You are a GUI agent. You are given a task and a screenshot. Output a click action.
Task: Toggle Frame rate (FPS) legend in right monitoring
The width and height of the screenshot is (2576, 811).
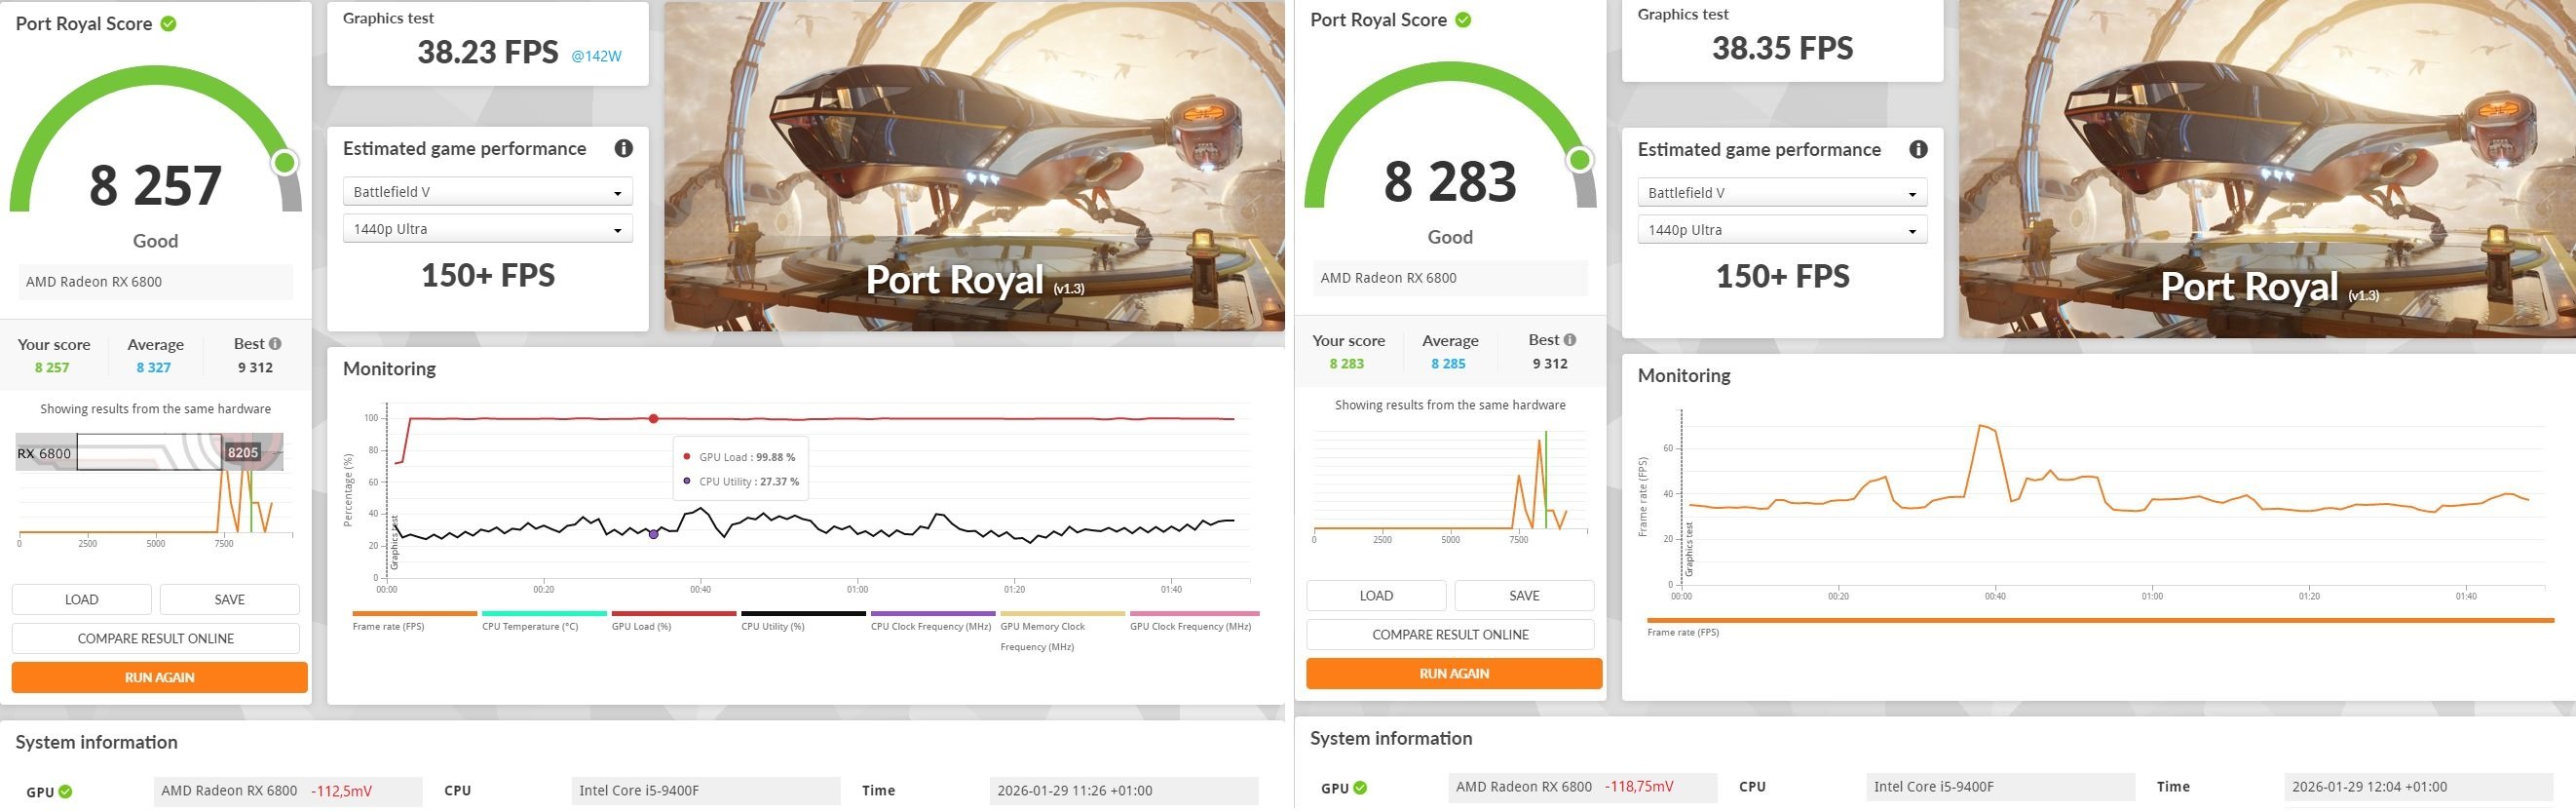coord(2100,626)
